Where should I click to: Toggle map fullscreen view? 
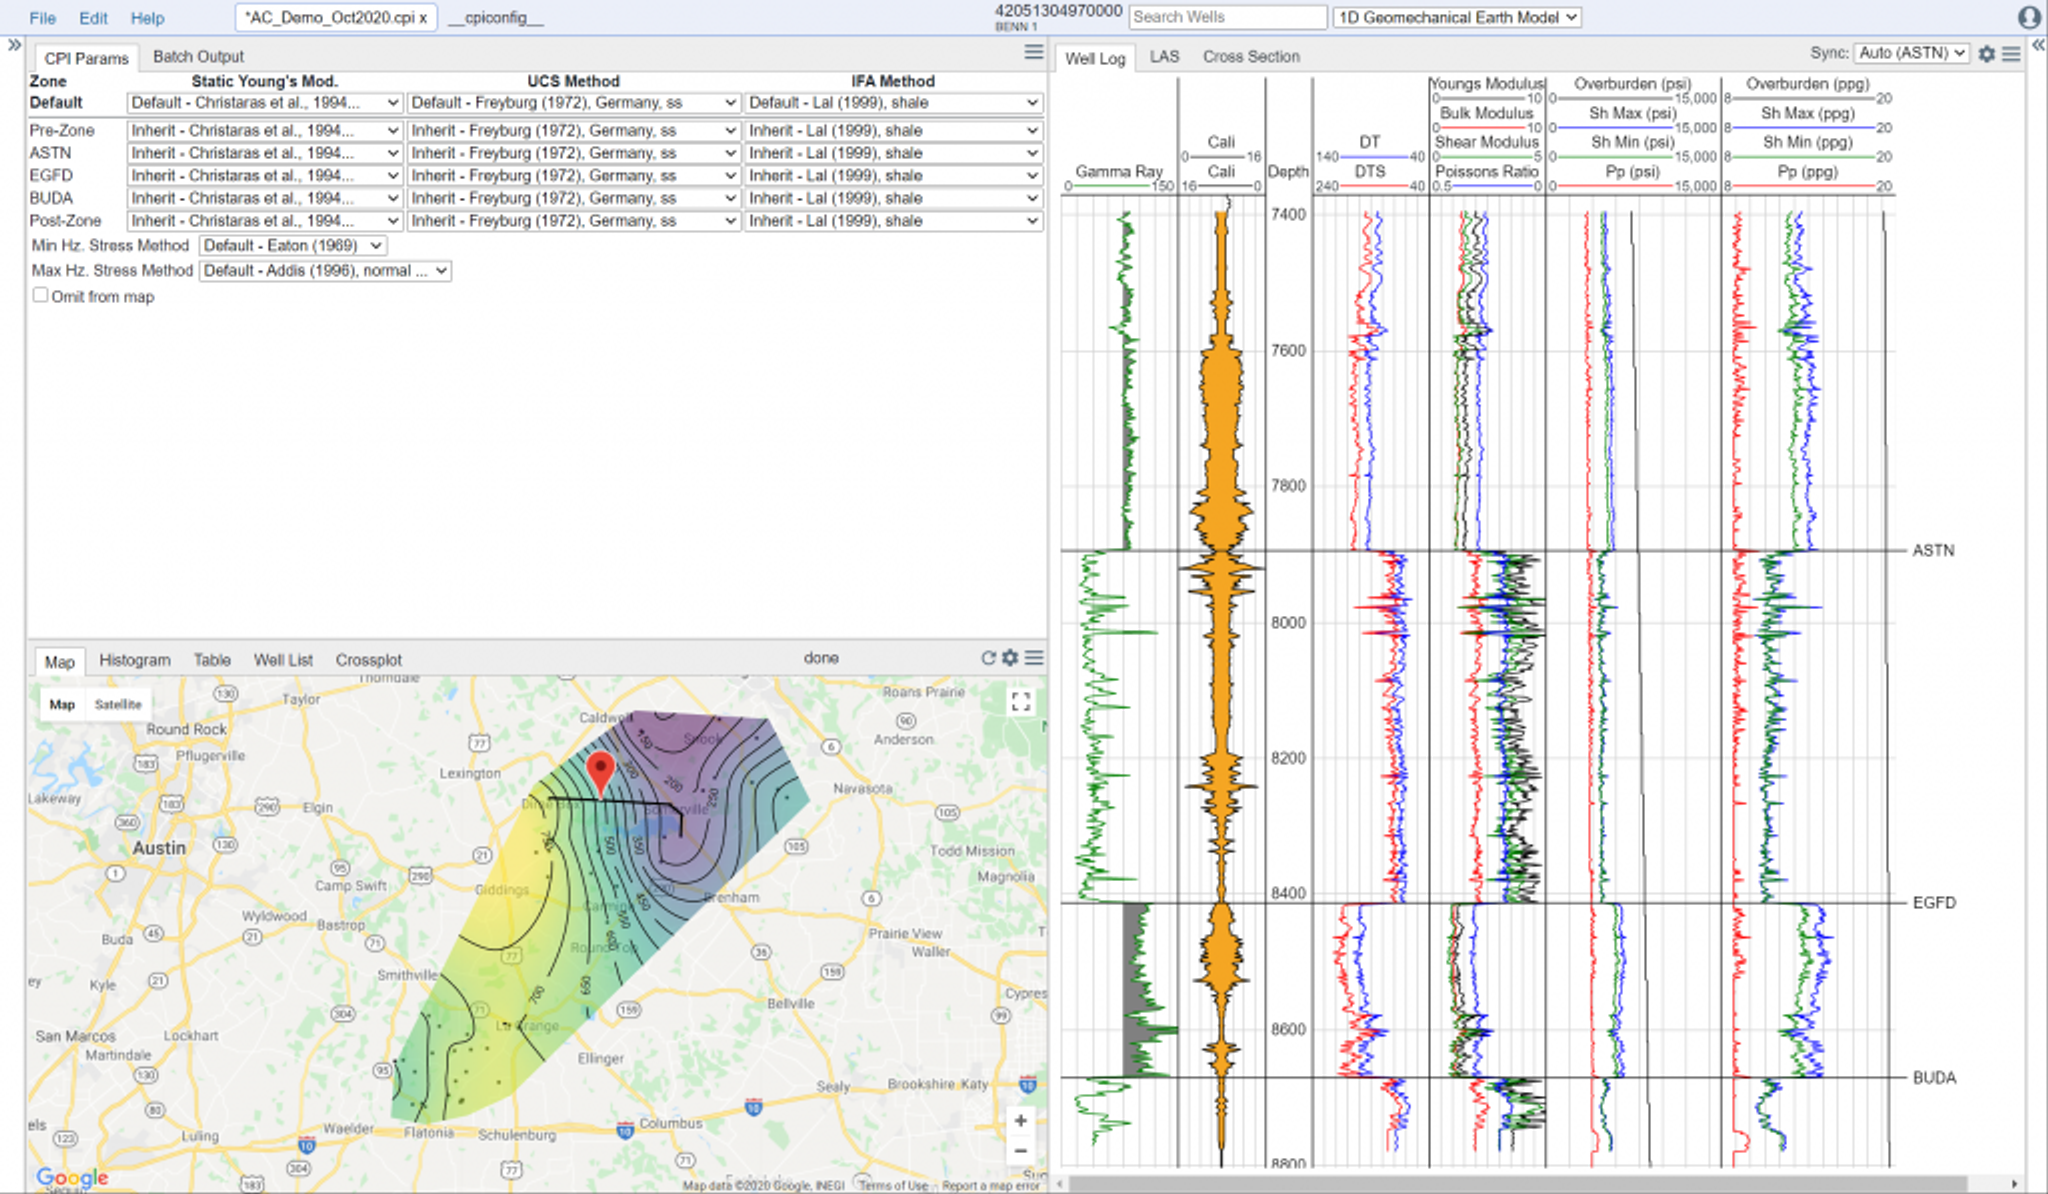coord(1020,702)
